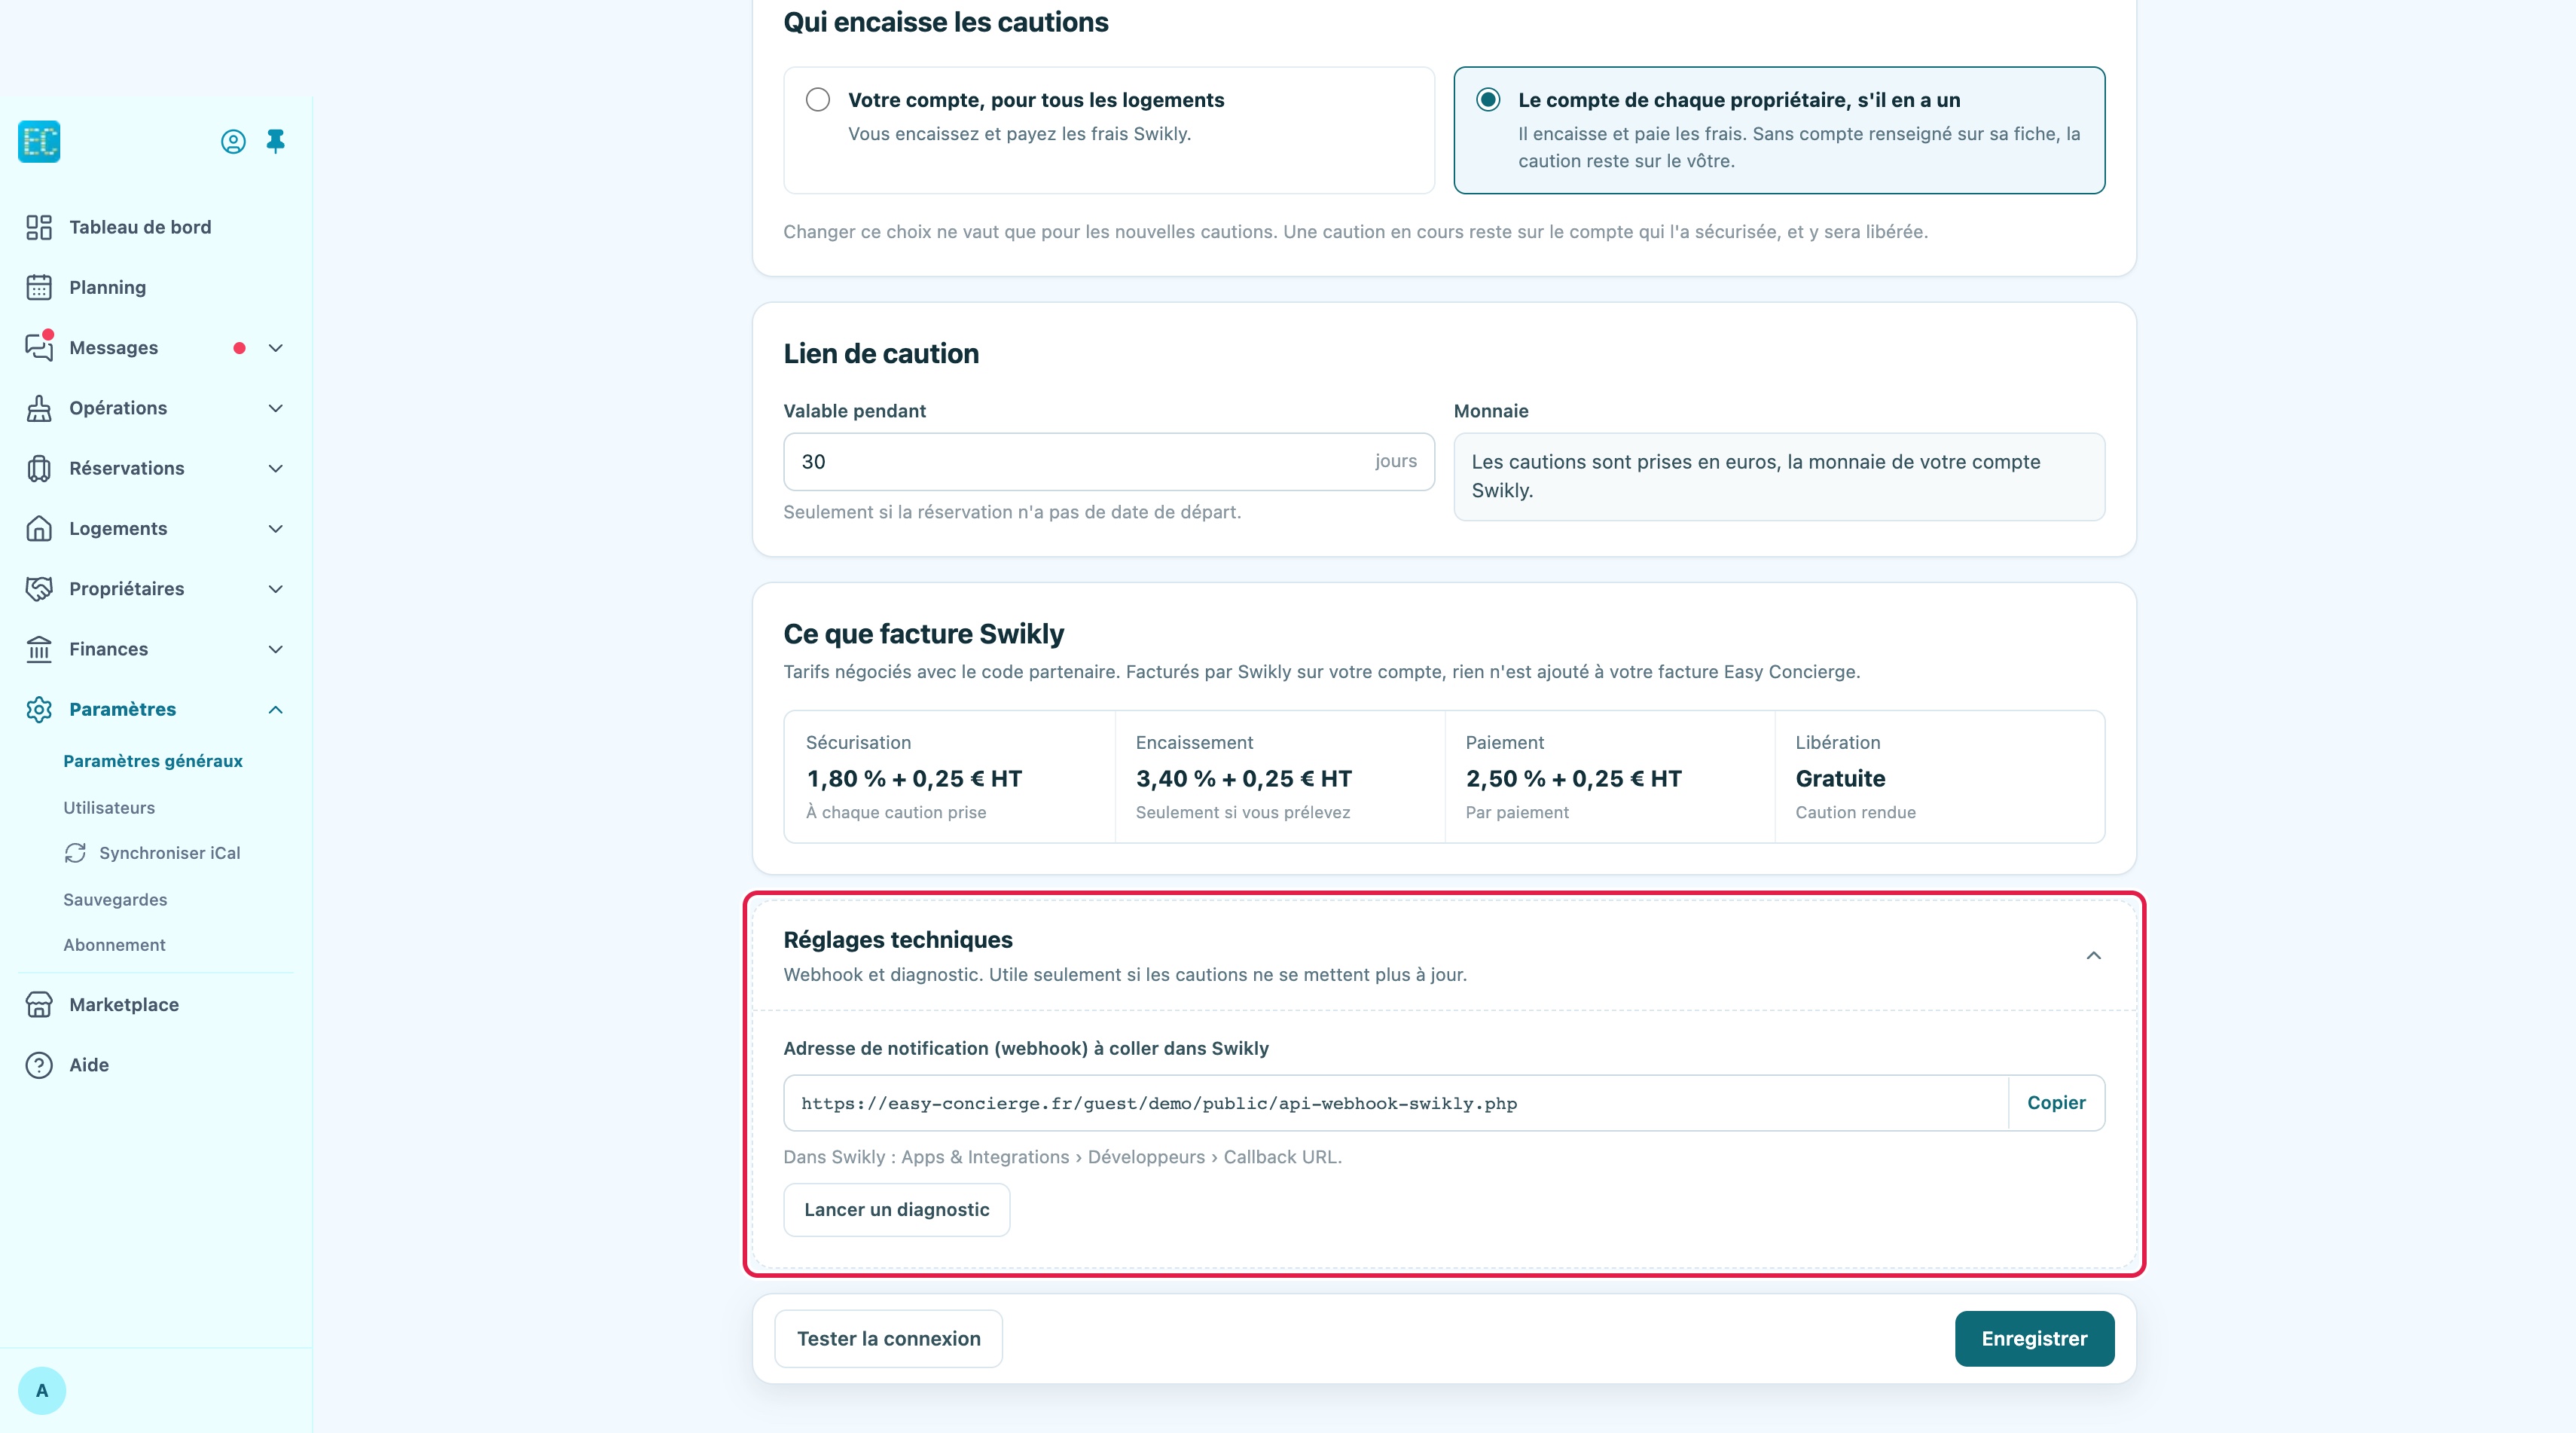
Task: Expand the Finances submenu chevron
Action: [x=276, y=649]
